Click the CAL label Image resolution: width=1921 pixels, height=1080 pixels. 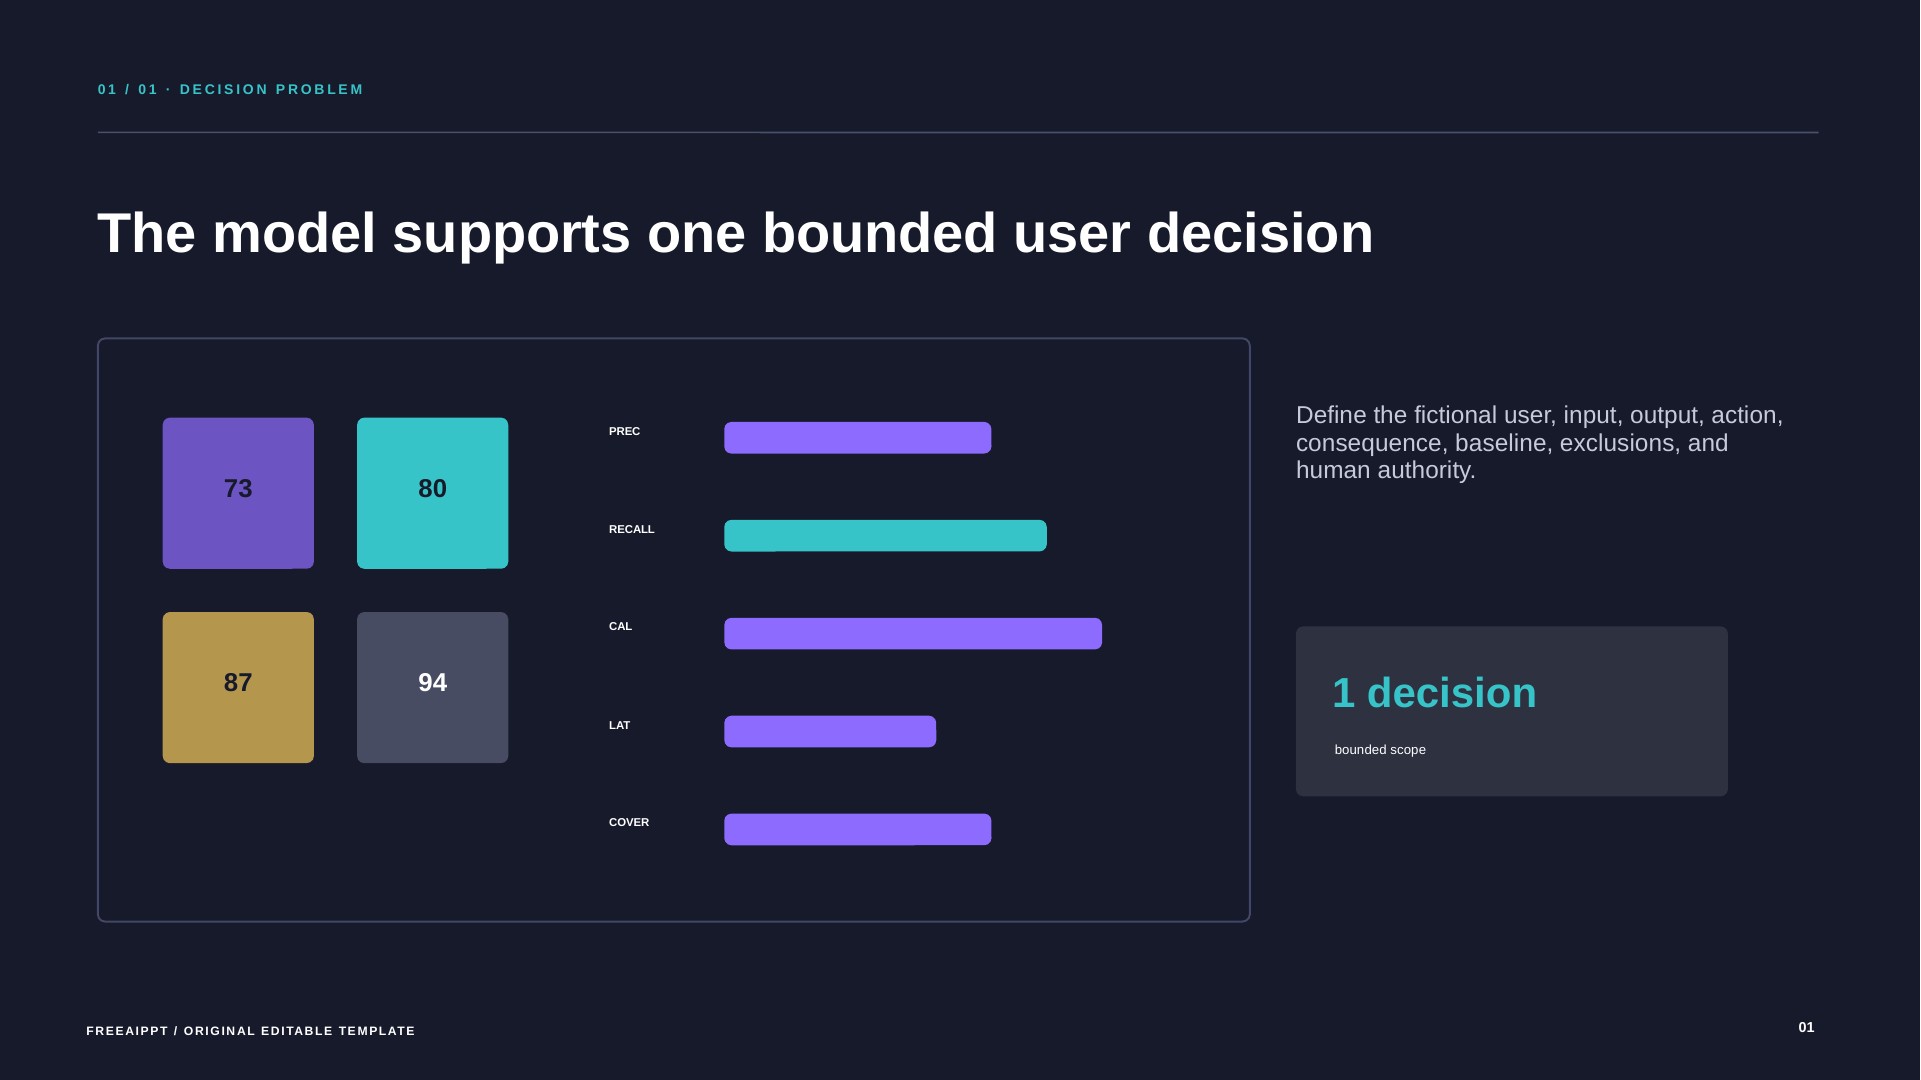coord(620,627)
